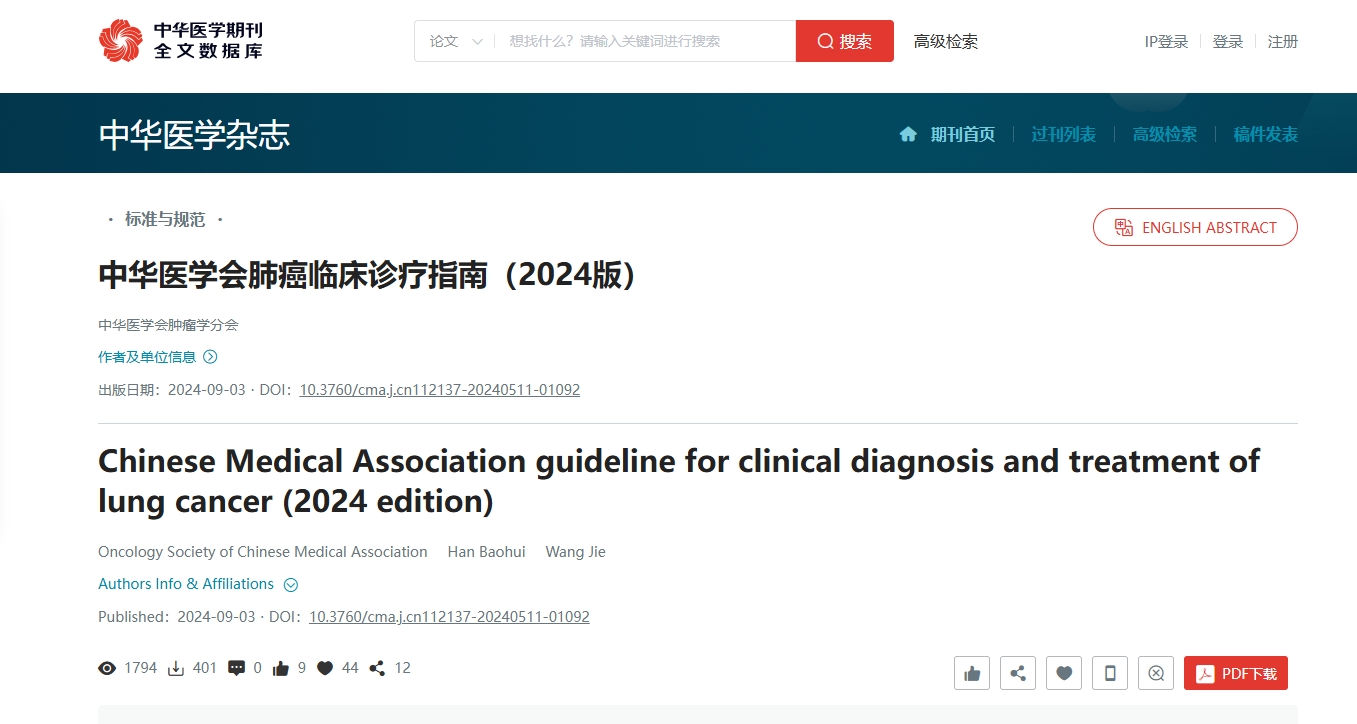Click the comment count icon beside 0
Screen dimensions: 1357x724
[236, 668]
